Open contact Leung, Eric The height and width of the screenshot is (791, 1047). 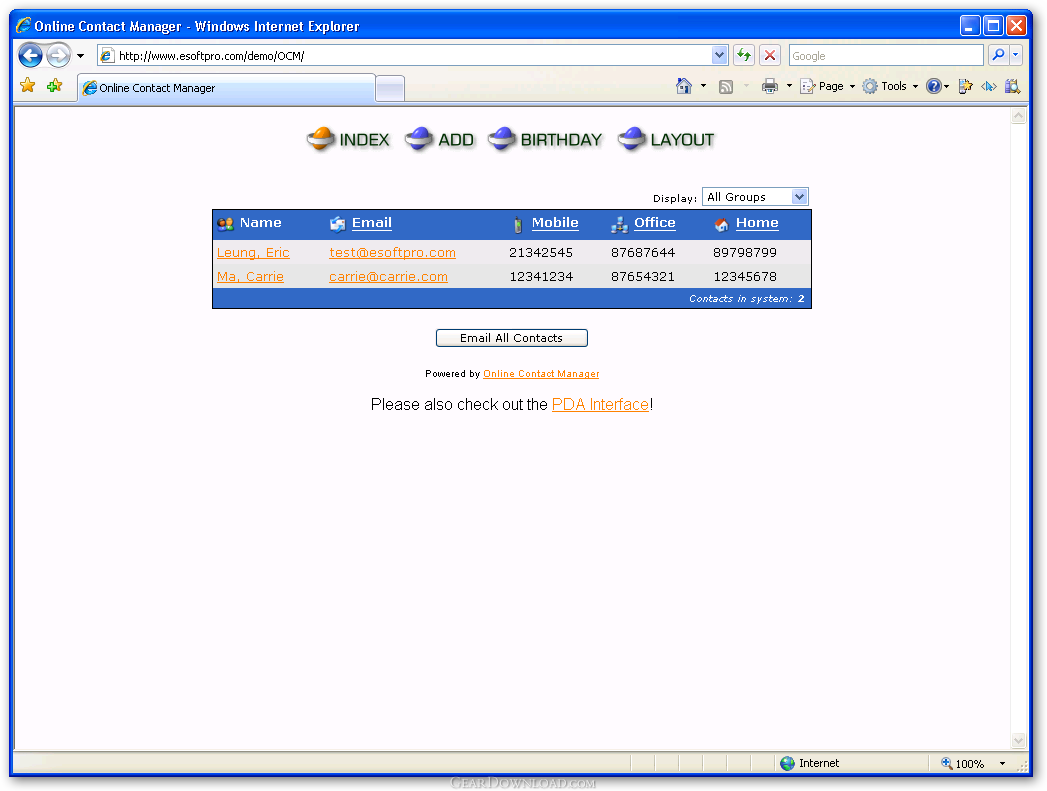point(253,253)
